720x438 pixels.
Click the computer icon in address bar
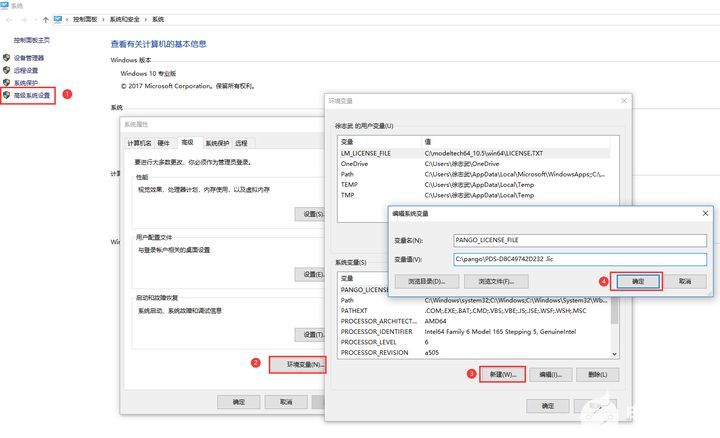pyautogui.click(x=57, y=19)
